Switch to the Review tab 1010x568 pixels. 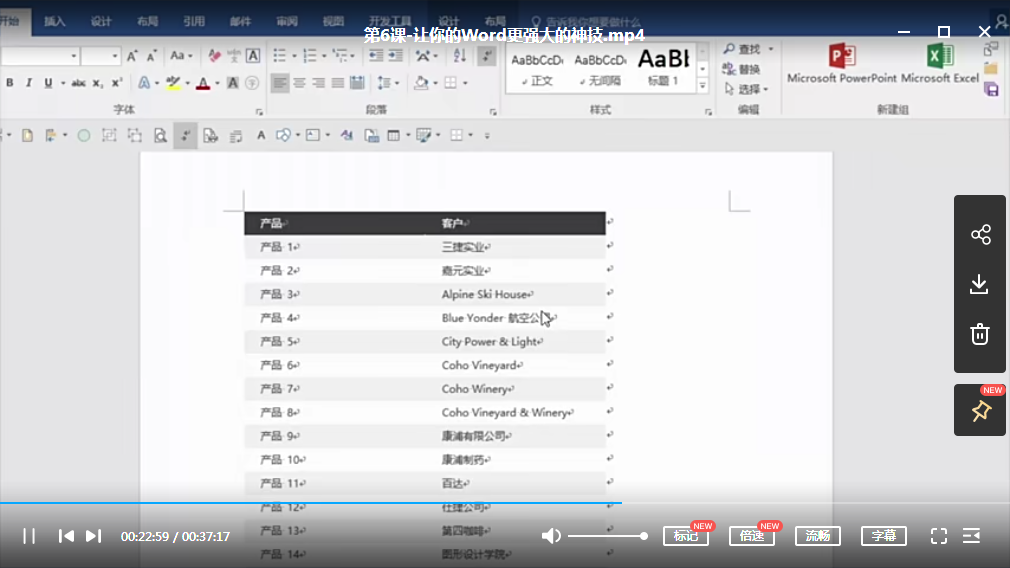pyautogui.click(x=287, y=21)
